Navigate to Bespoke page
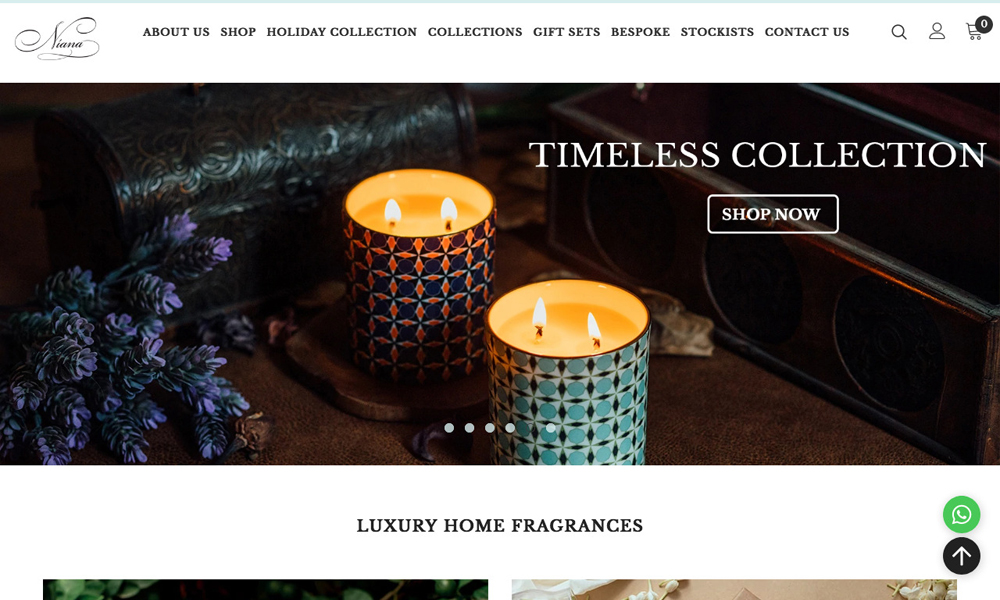The image size is (1000, 600). pyautogui.click(x=640, y=32)
